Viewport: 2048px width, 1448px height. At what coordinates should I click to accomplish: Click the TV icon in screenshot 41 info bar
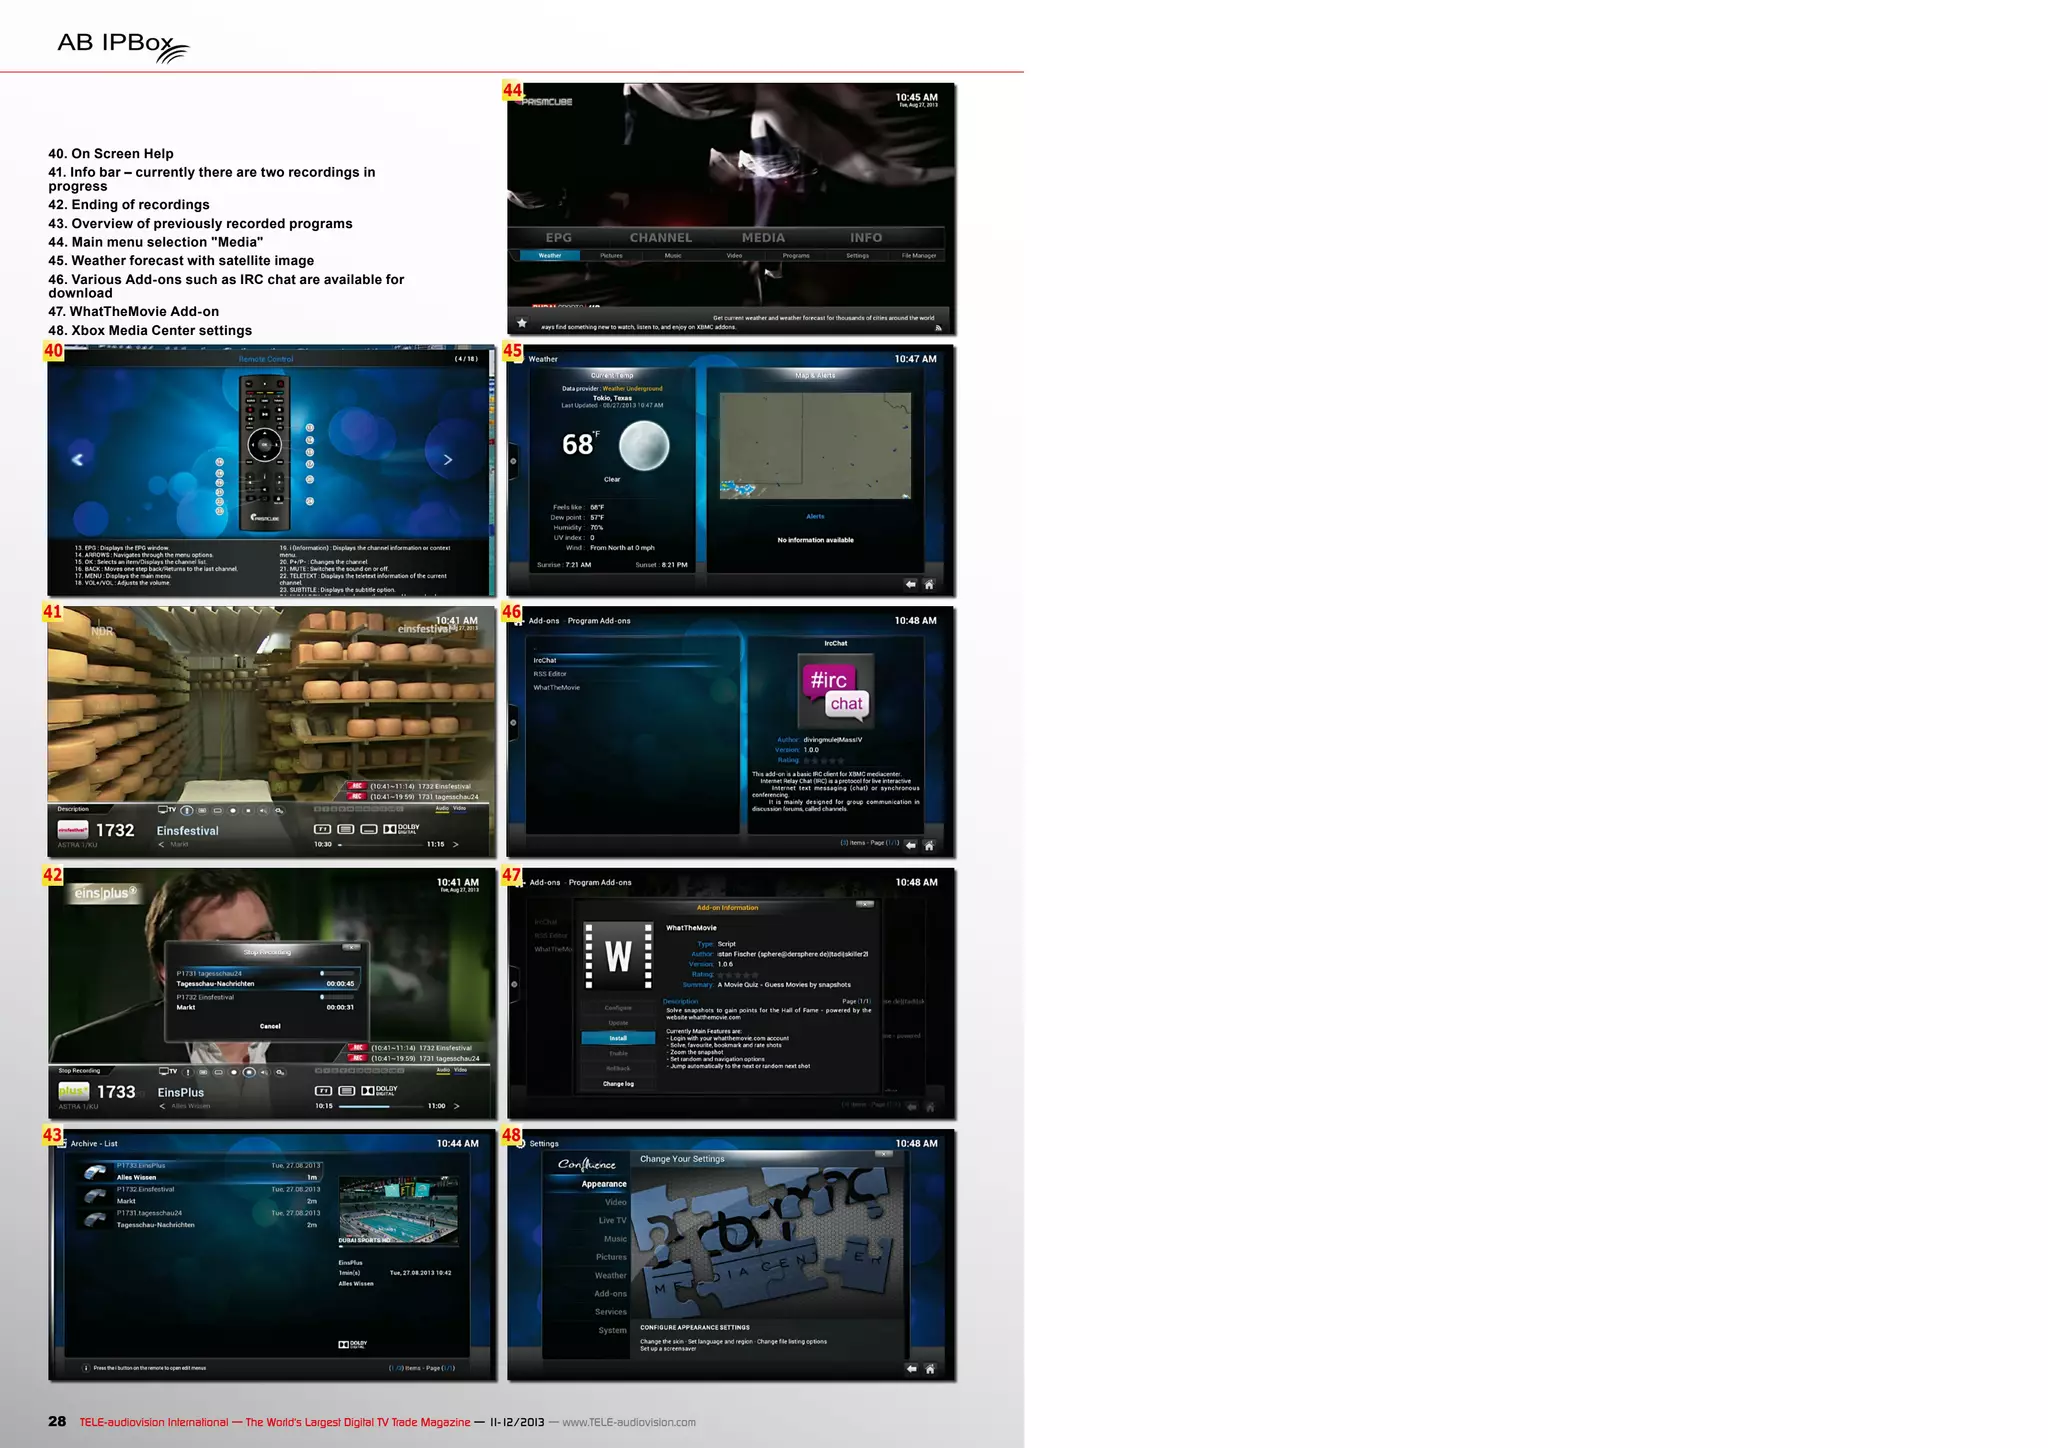(x=167, y=810)
